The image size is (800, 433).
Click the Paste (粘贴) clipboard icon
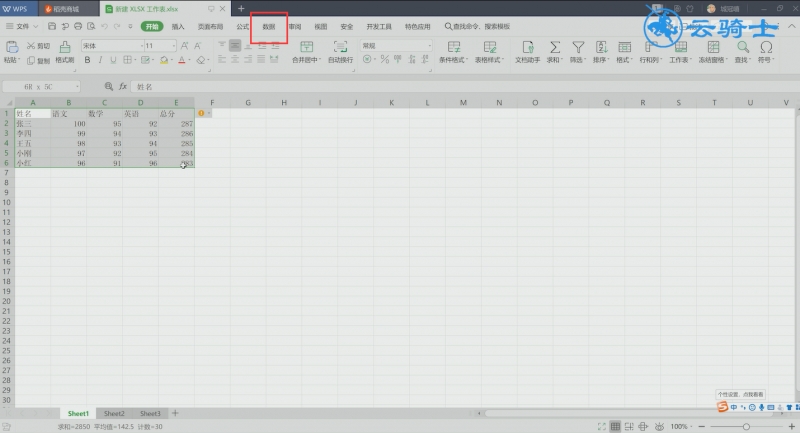click(x=12, y=47)
